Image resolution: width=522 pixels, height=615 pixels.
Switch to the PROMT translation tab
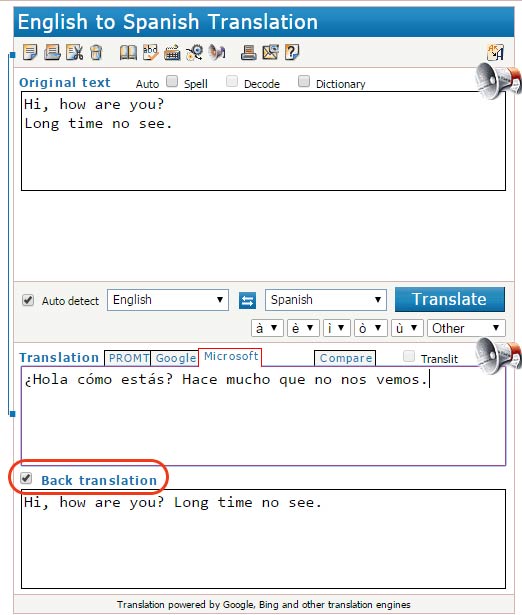128,358
